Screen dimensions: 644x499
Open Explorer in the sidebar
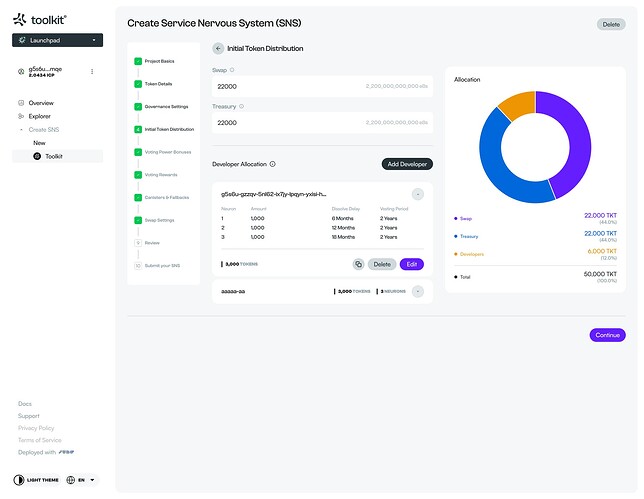39,116
